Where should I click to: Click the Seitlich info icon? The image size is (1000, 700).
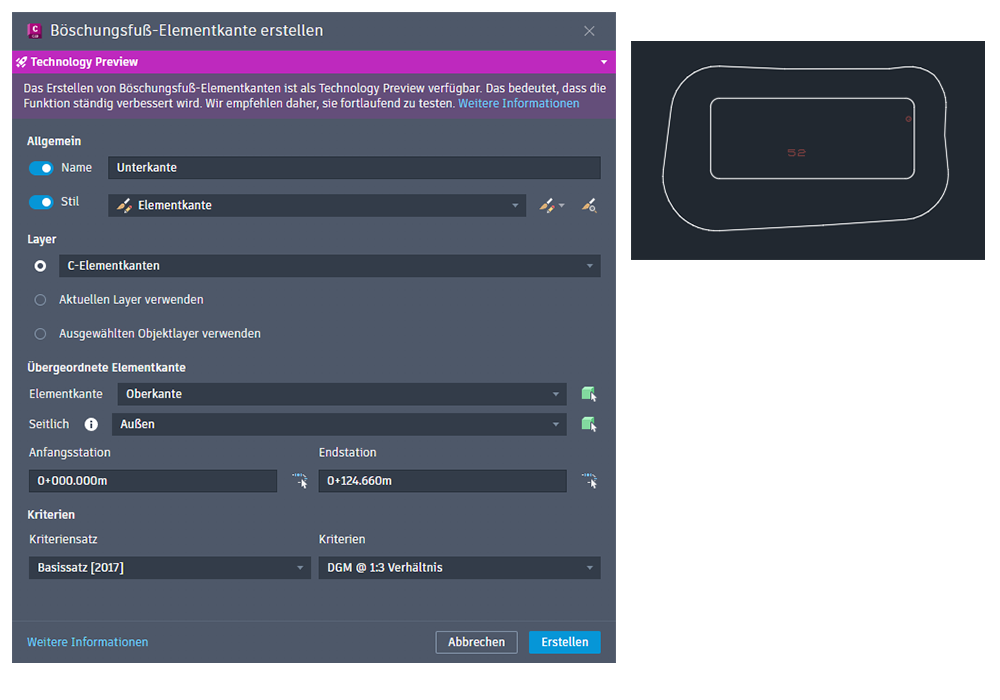[91, 424]
